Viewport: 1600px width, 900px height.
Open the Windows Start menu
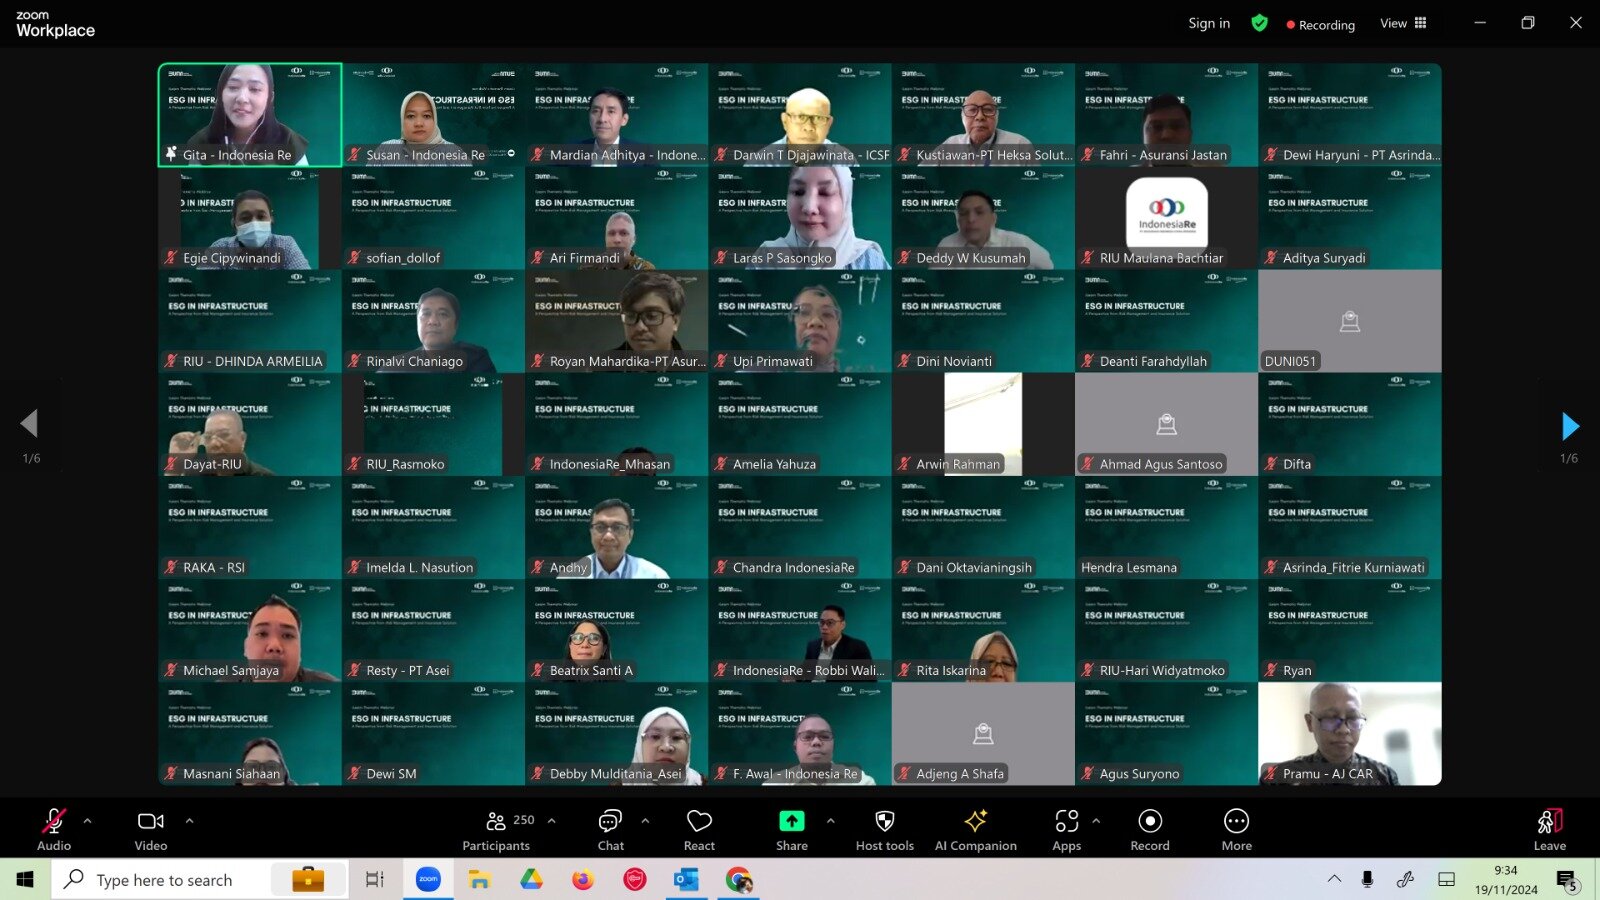coord(25,879)
